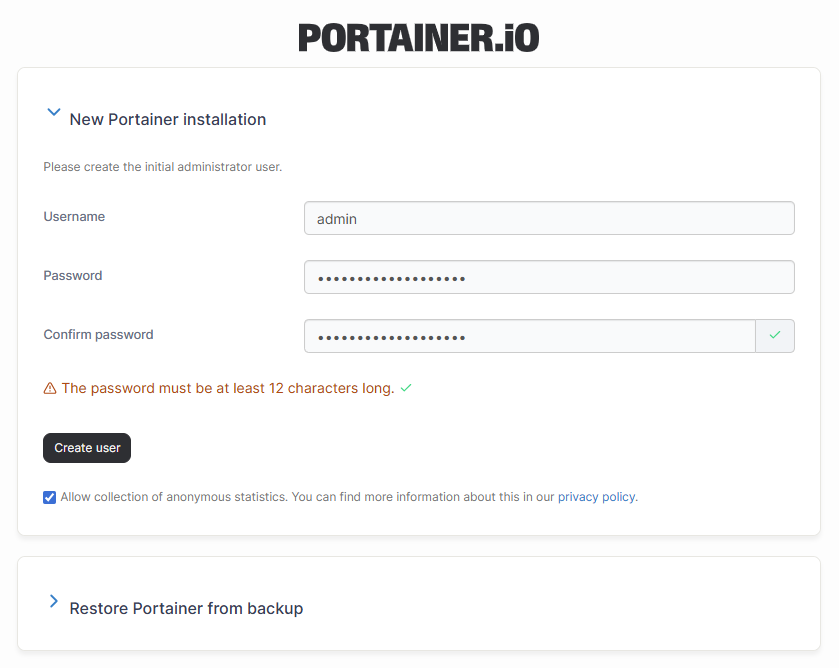The width and height of the screenshot is (839, 668).
Task: Expand the Restore Portainer from backup chevron
Action: (x=54, y=602)
